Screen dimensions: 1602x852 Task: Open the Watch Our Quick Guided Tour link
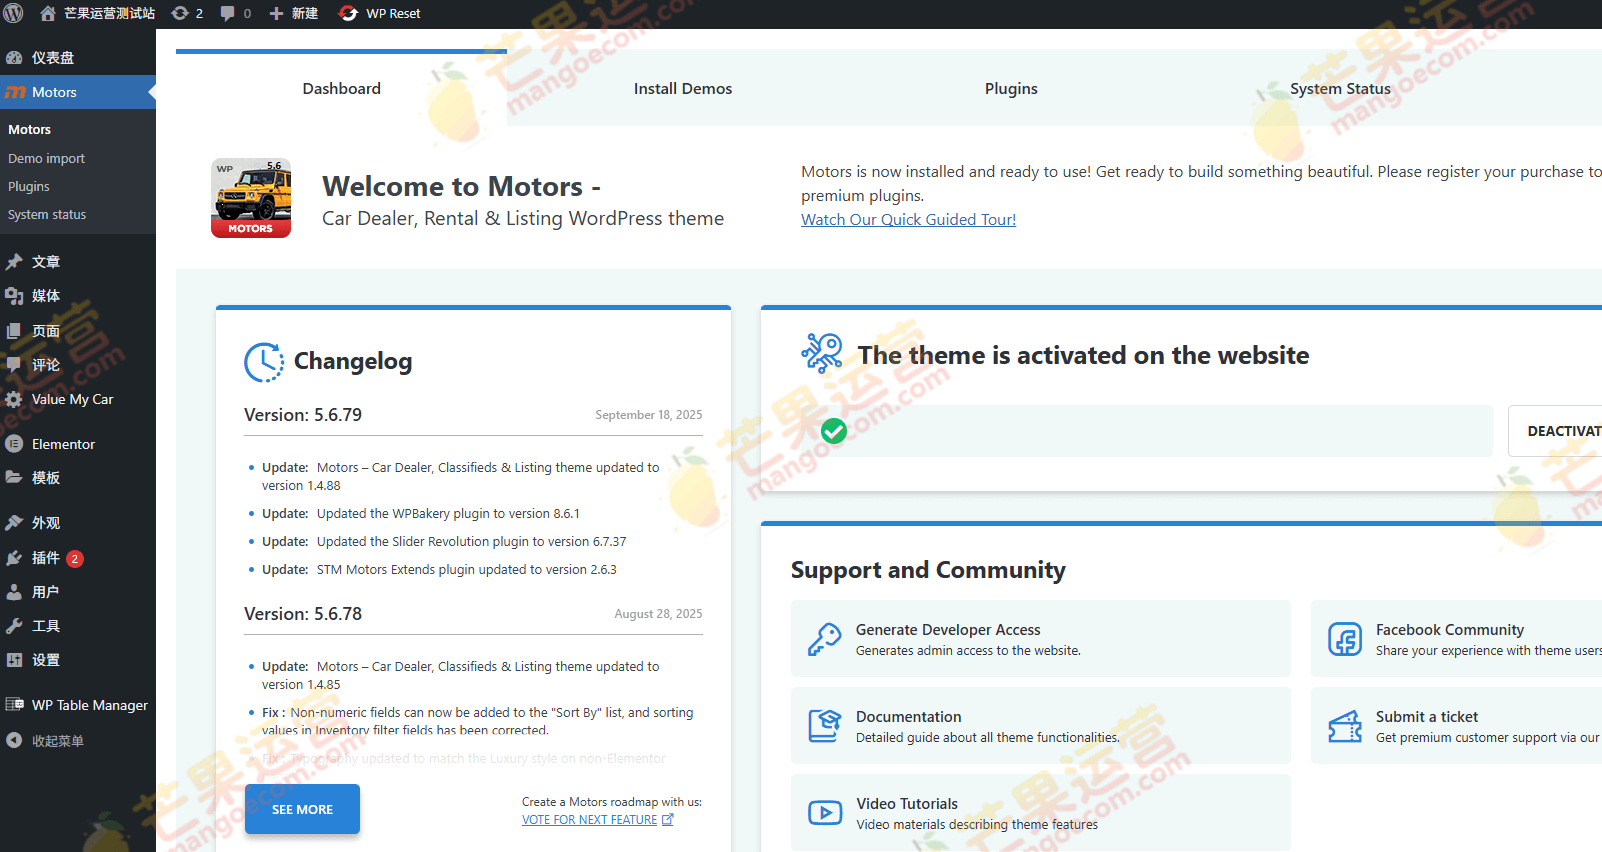click(908, 220)
